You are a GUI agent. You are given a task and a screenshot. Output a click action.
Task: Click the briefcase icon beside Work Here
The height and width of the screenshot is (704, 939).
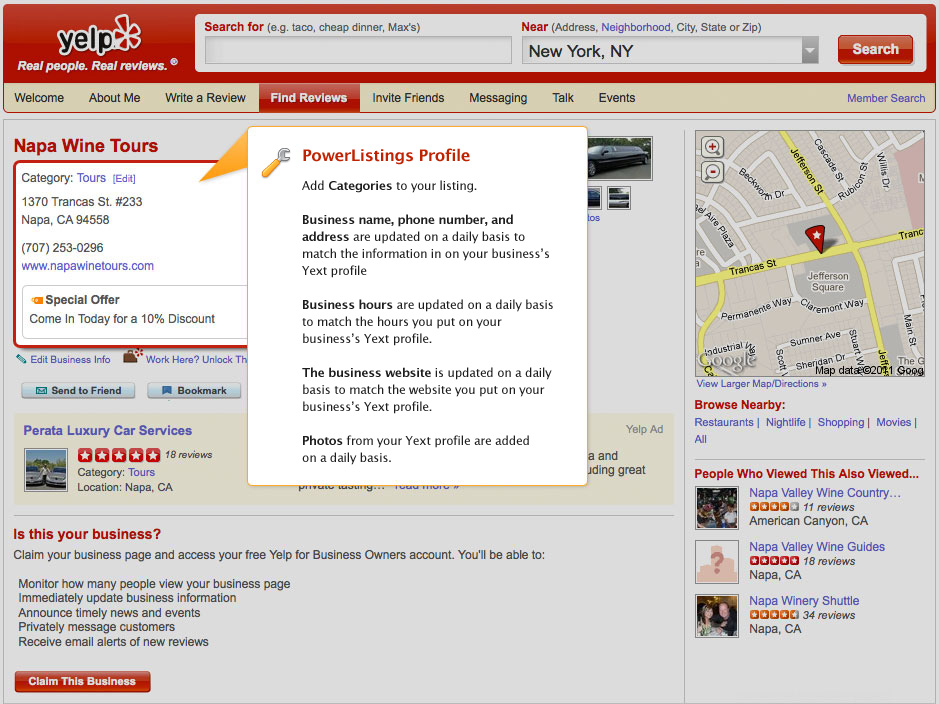pyautogui.click(x=132, y=356)
